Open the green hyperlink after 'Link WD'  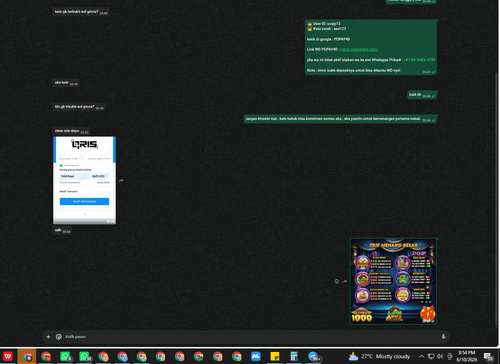pyautogui.click(x=359, y=49)
